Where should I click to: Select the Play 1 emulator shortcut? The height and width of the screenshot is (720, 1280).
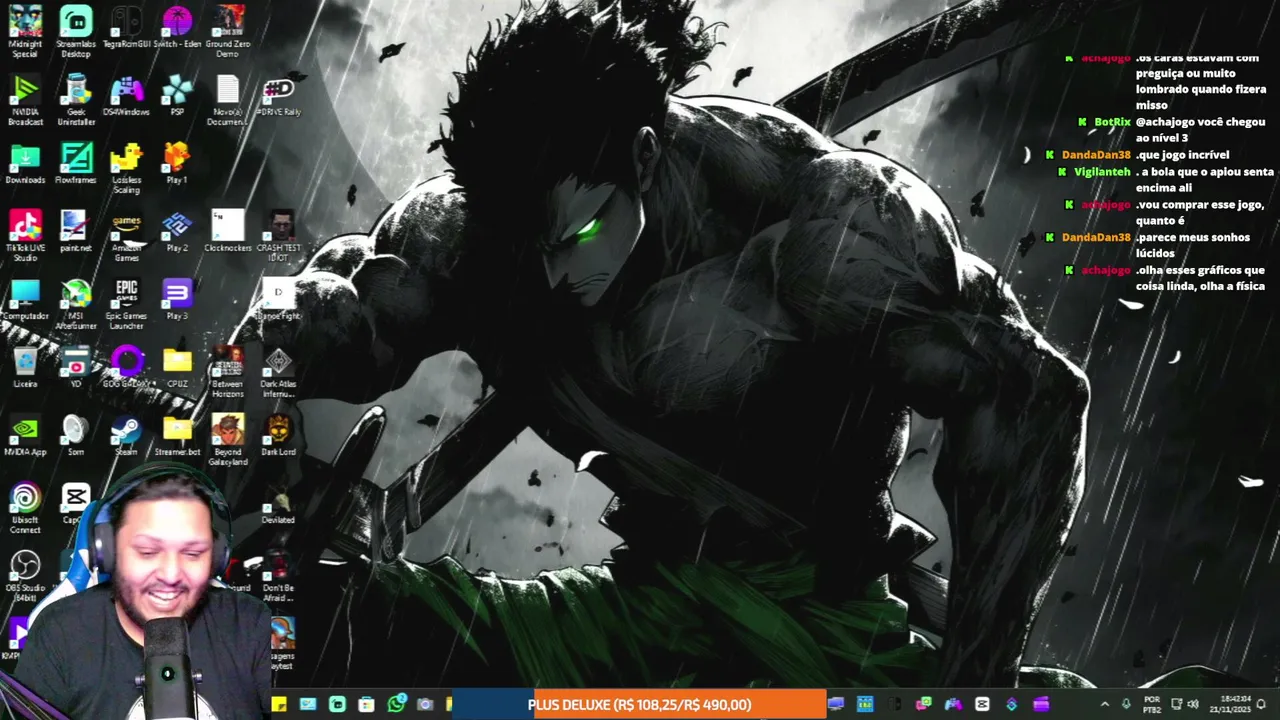[177, 164]
